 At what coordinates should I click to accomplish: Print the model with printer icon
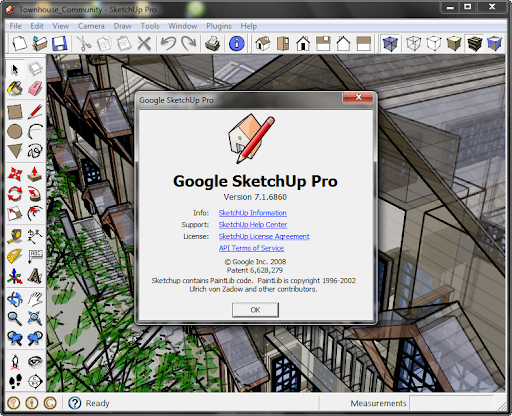pyautogui.click(x=212, y=43)
